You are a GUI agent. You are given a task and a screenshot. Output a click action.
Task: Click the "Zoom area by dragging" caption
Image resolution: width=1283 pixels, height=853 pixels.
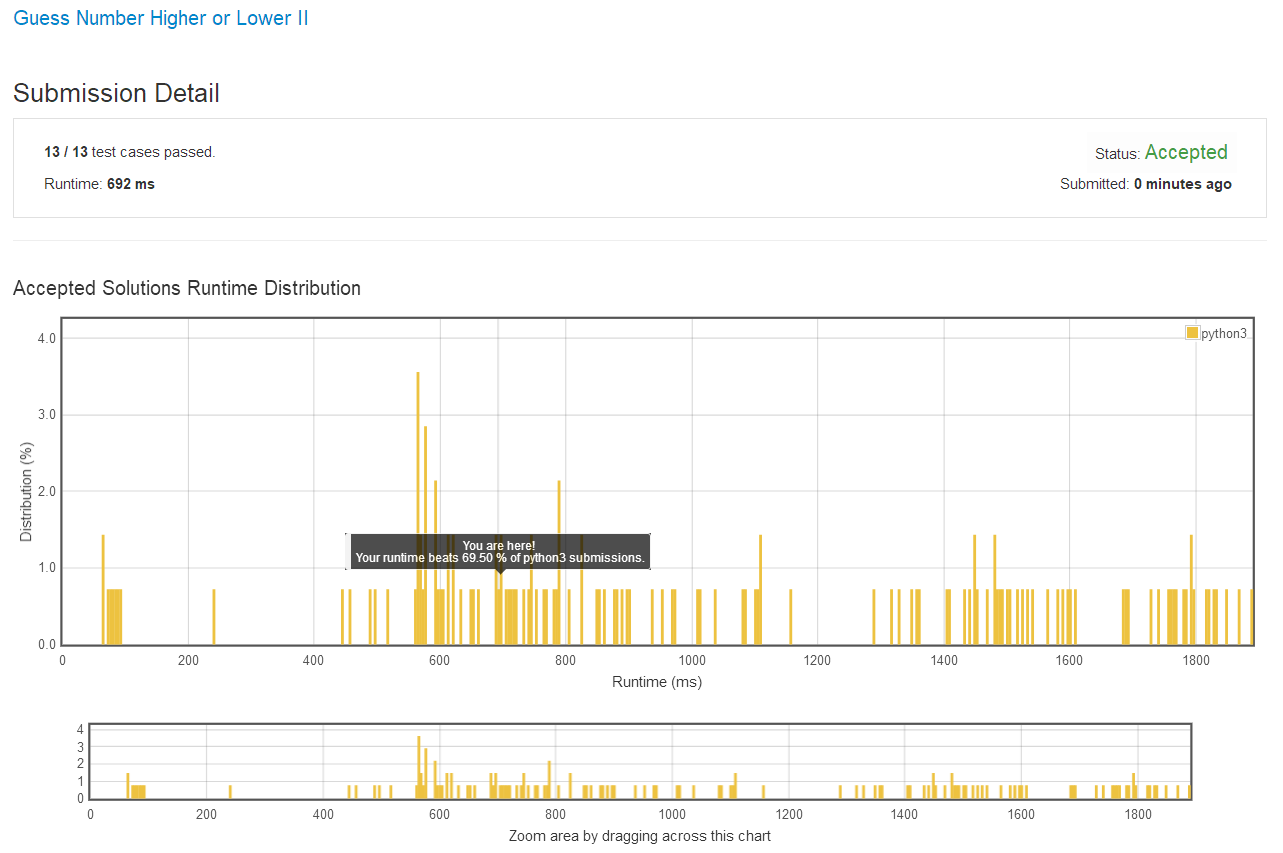[639, 836]
